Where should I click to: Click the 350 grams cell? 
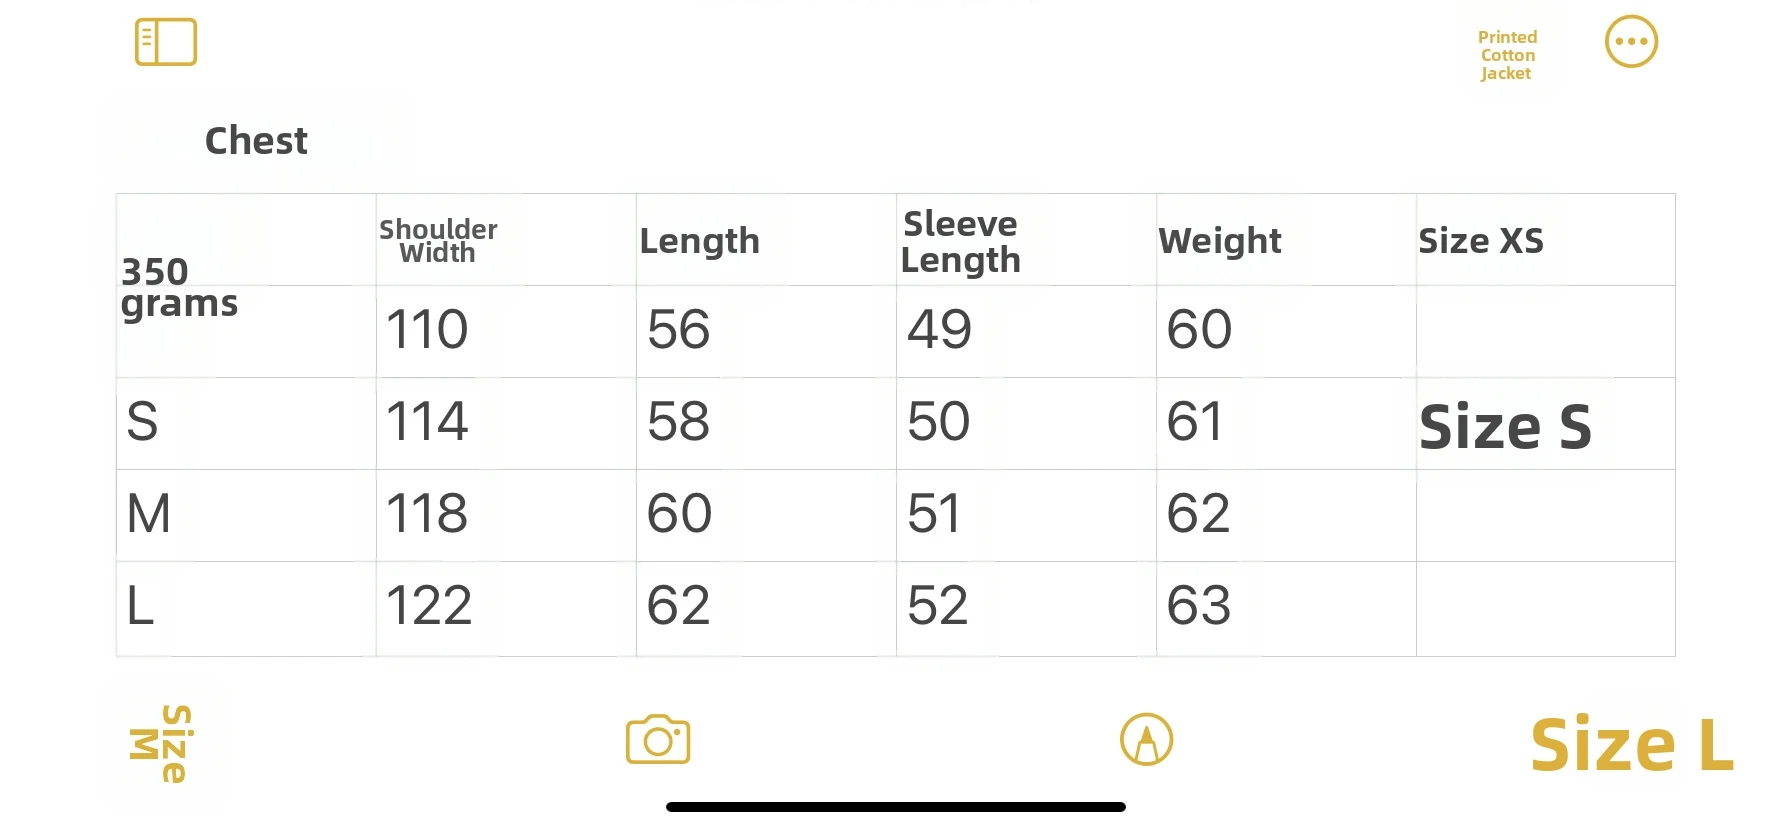[180, 287]
